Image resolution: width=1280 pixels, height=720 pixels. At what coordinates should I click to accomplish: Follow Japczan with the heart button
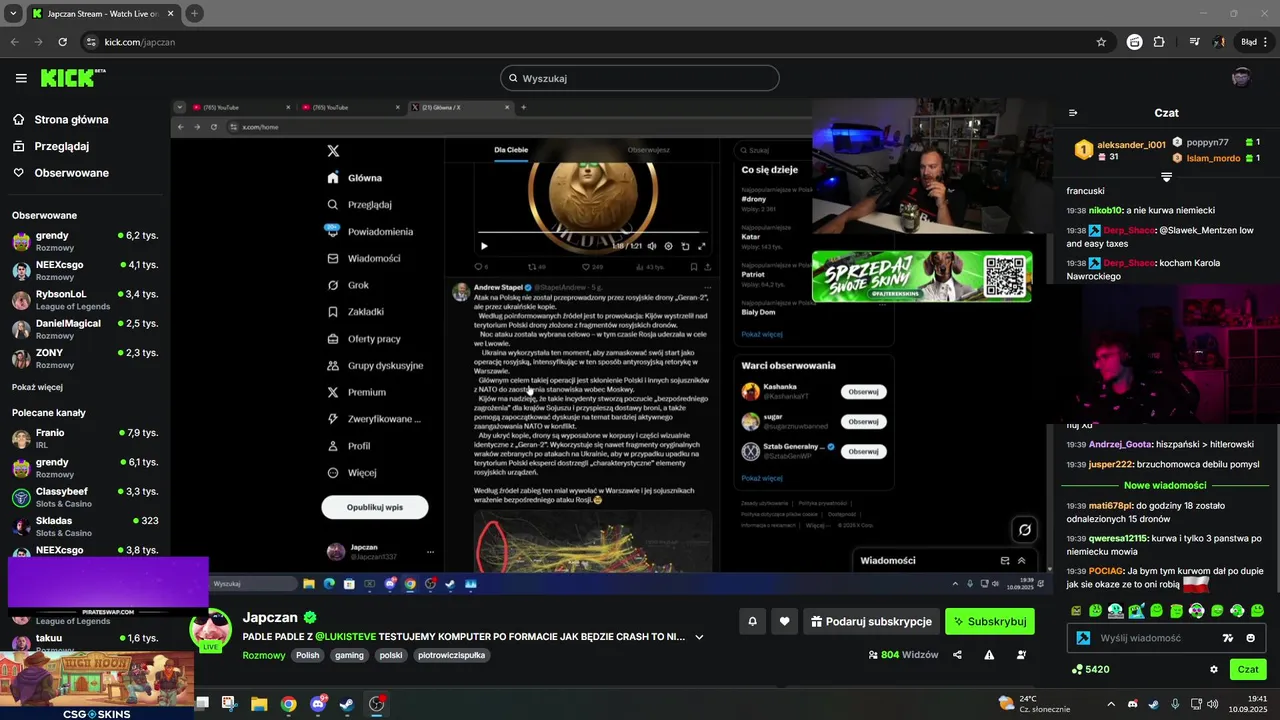784,621
